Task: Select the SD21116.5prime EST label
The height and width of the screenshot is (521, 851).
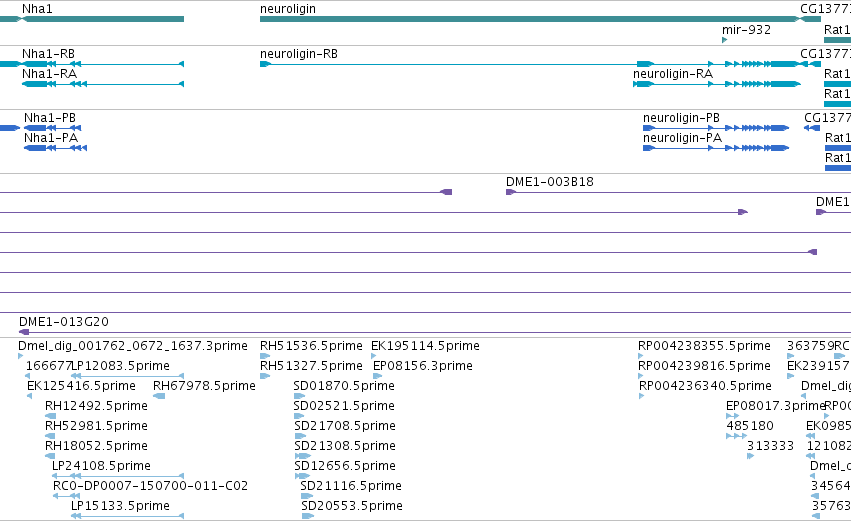Action: [351, 486]
